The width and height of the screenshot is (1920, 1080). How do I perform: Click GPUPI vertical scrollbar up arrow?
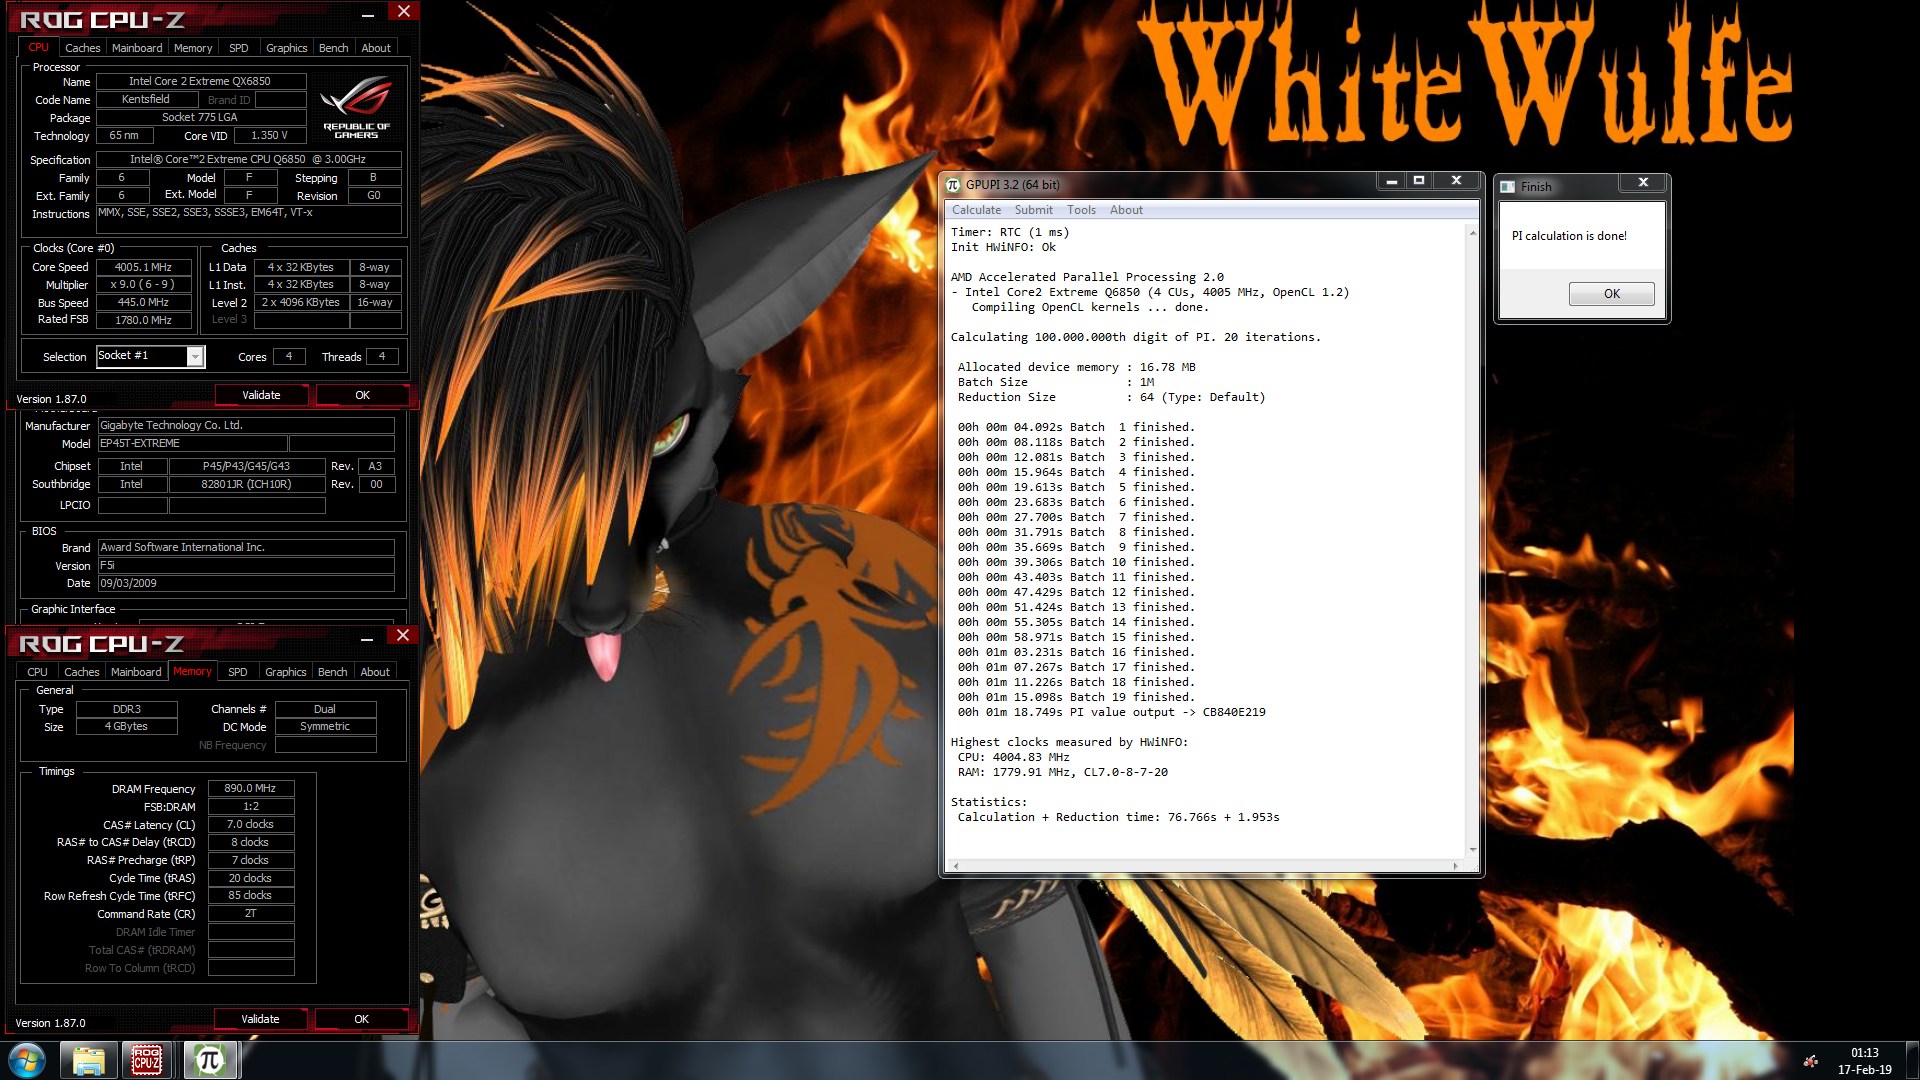pos(1472,233)
